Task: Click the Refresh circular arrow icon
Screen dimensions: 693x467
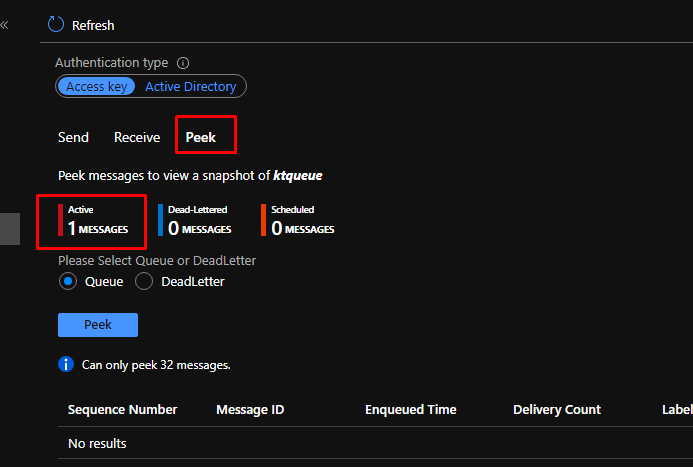Action: pos(56,24)
